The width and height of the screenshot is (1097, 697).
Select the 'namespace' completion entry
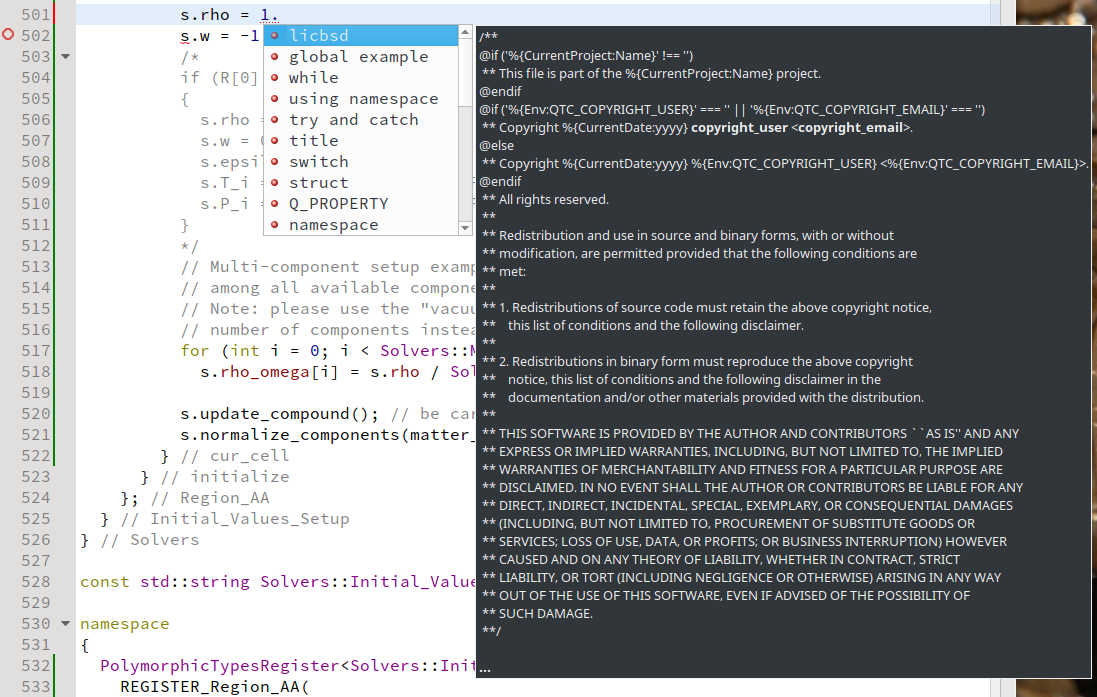click(333, 225)
